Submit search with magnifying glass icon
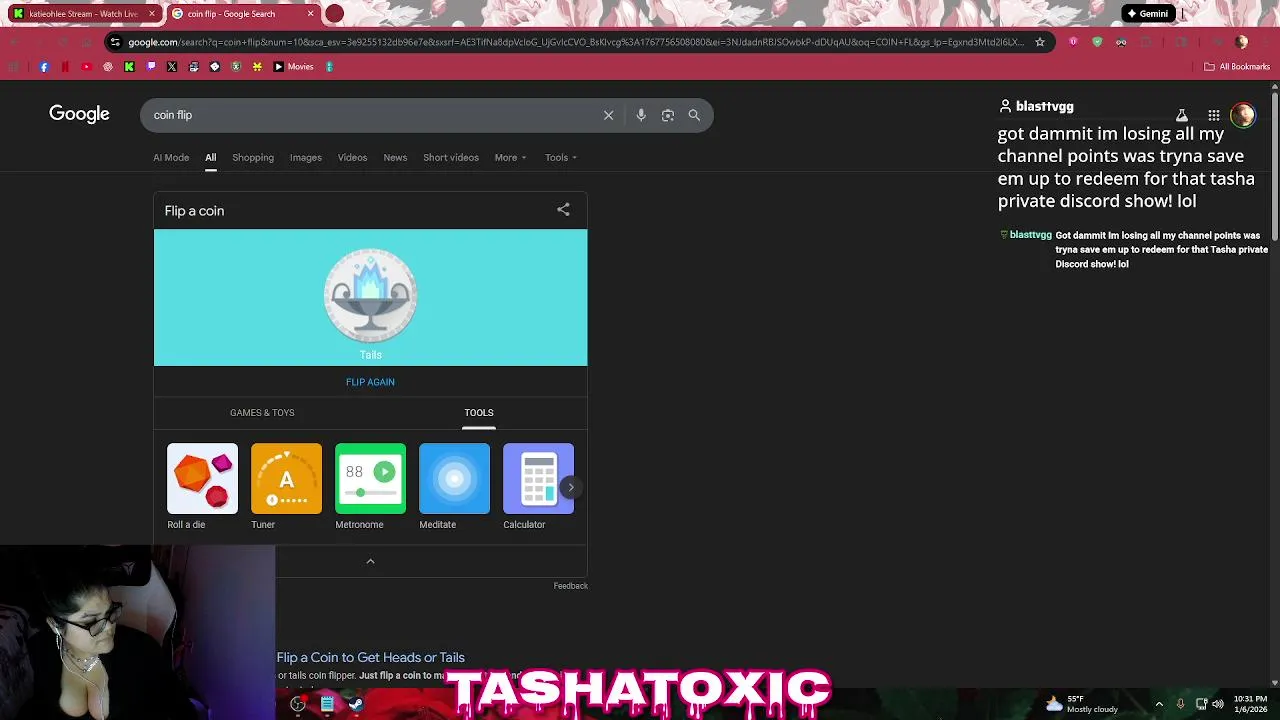This screenshot has width=1280, height=720. [694, 115]
